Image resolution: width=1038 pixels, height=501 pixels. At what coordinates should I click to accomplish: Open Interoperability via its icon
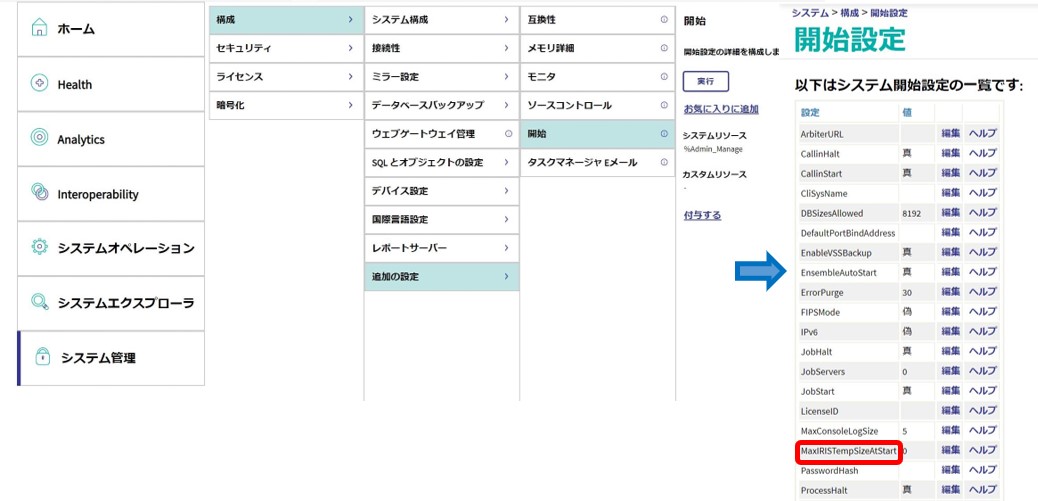(x=40, y=193)
